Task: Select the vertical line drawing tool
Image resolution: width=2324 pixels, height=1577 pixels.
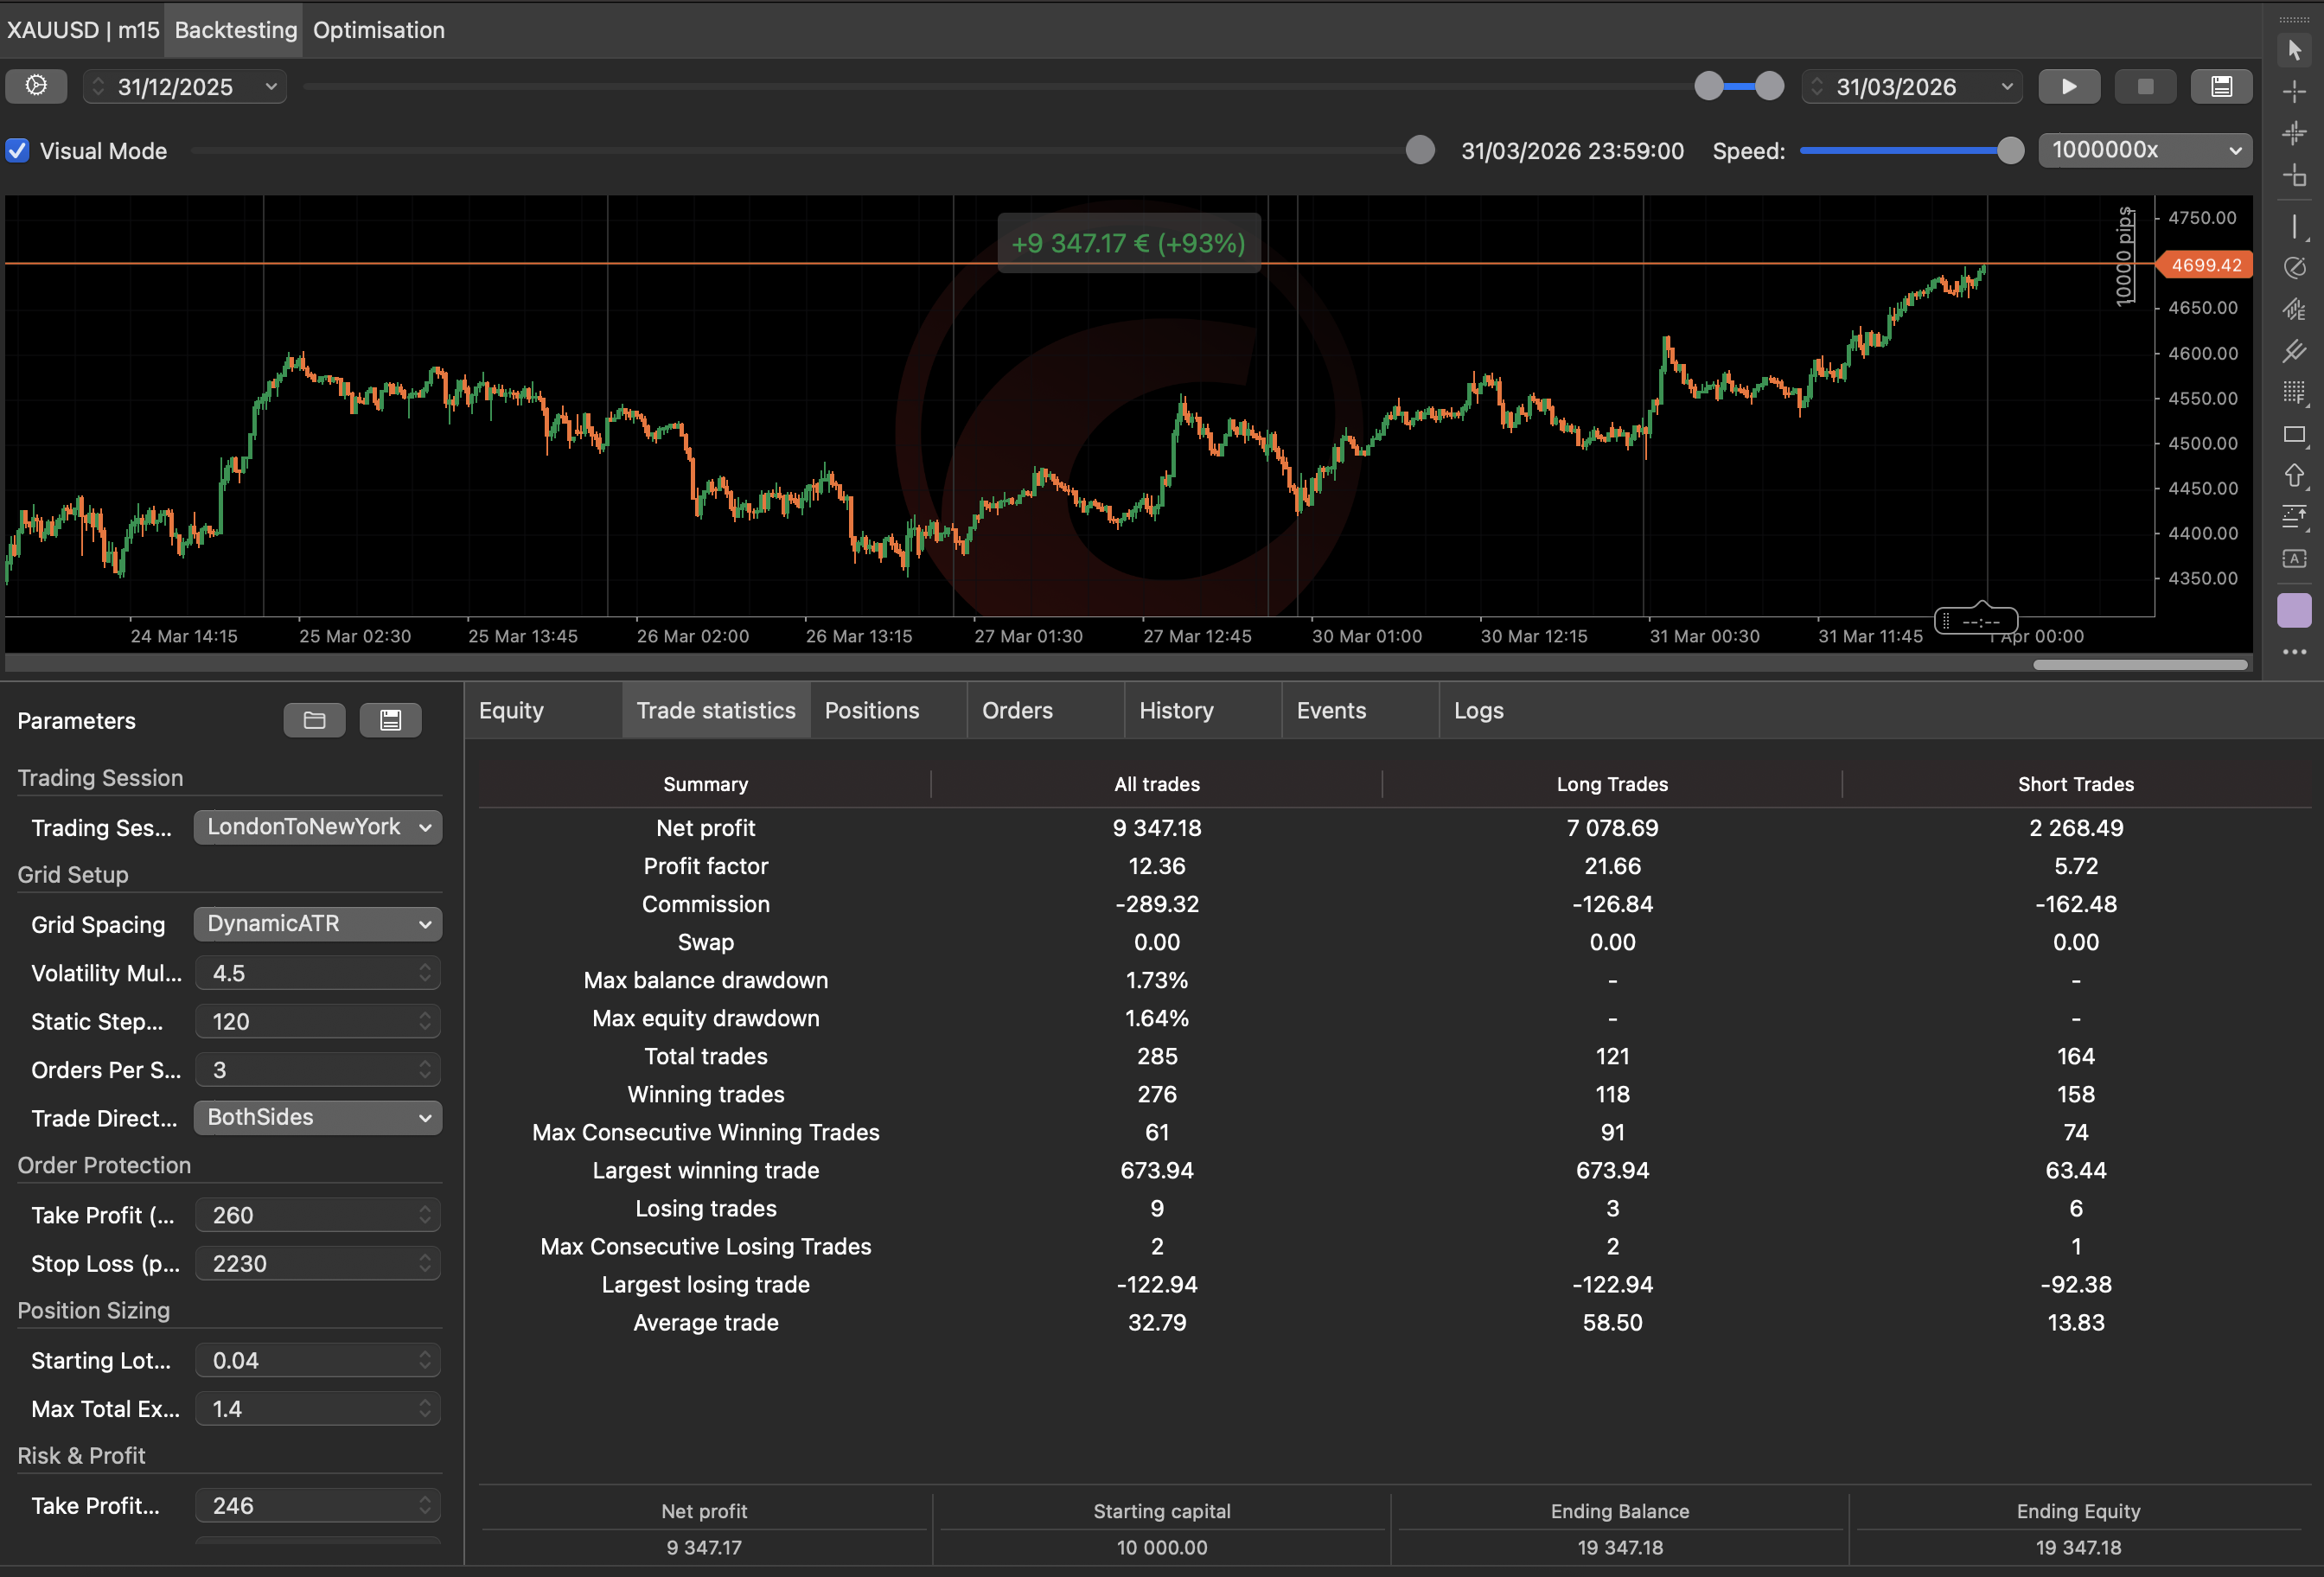Action: click(2294, 227)
